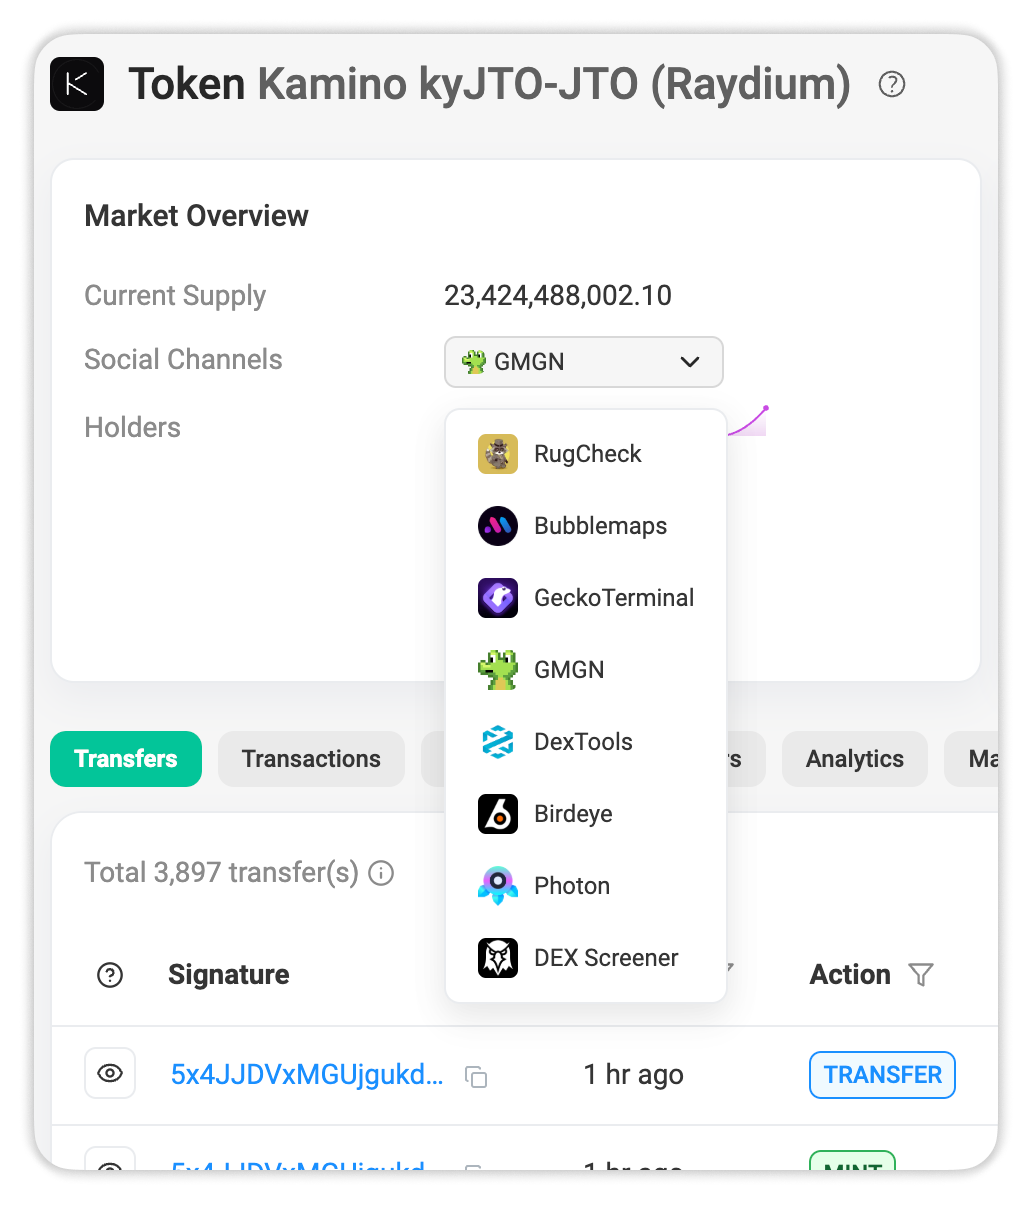Open GeckoTerminal from the list

(586, 598)
